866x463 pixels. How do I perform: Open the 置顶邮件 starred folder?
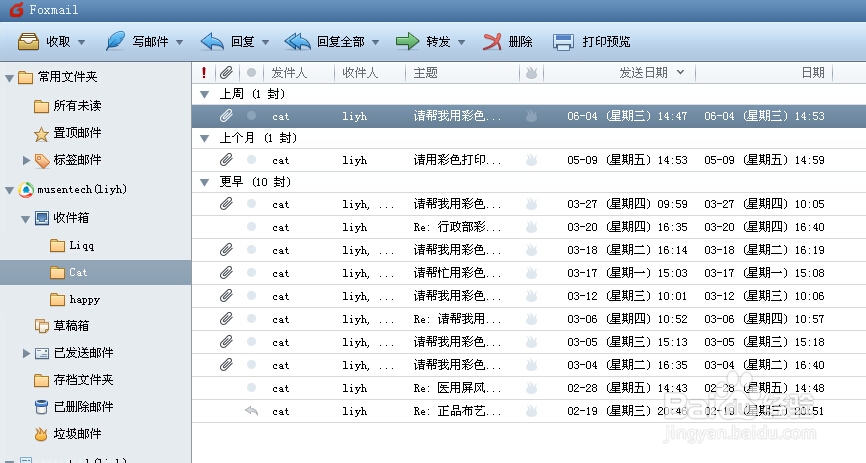tap(67, 133)
